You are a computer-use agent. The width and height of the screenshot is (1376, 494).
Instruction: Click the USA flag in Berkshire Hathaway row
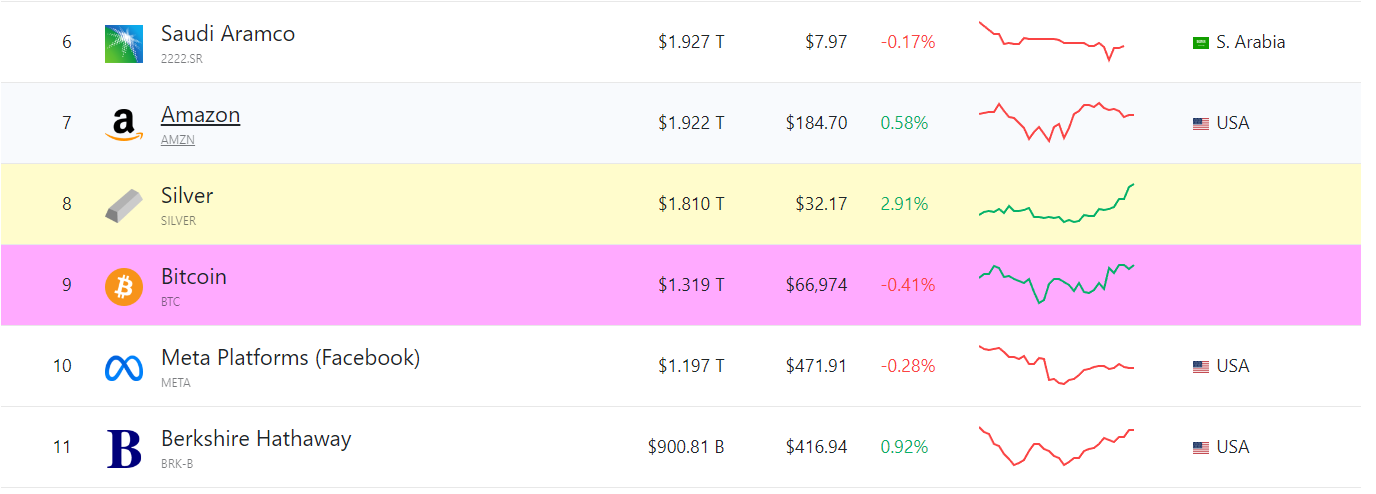[1201, 448]
